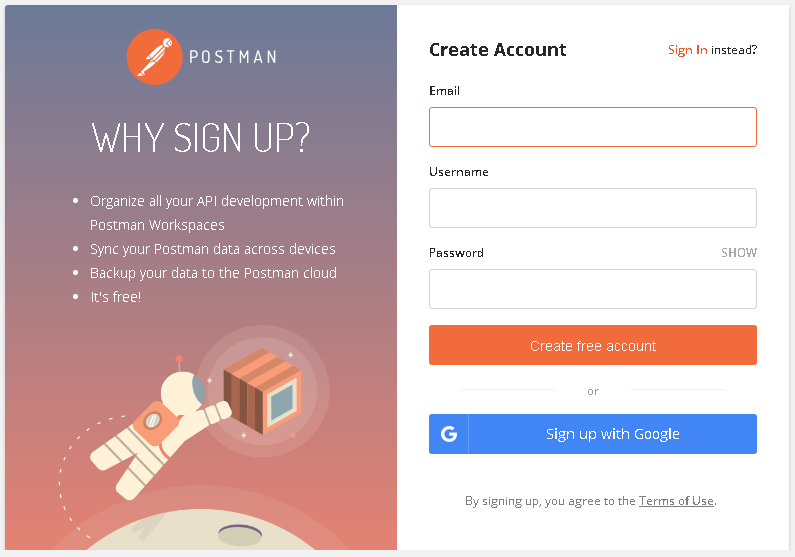Click the Create Account heading
Viewport: 795px width, 557px height.
[x=497, y=50]
